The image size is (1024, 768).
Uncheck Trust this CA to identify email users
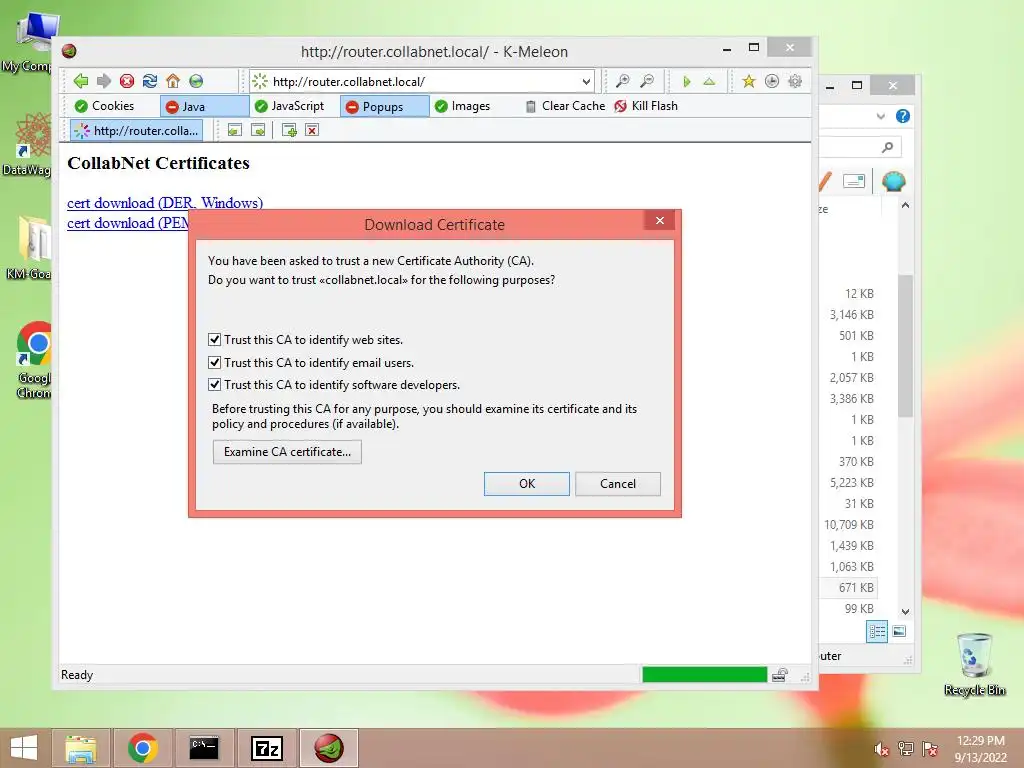tap(214, 362)
